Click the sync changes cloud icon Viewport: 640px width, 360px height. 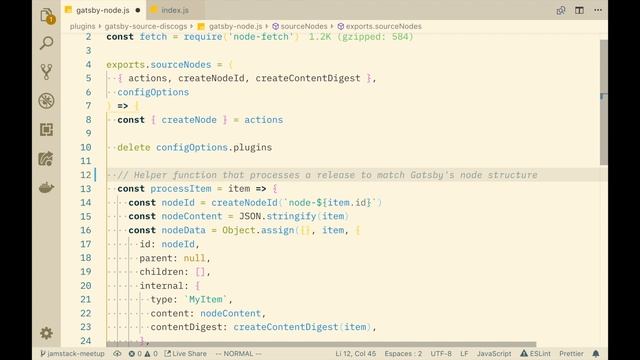pyautogui.click(x=117, y=353)
